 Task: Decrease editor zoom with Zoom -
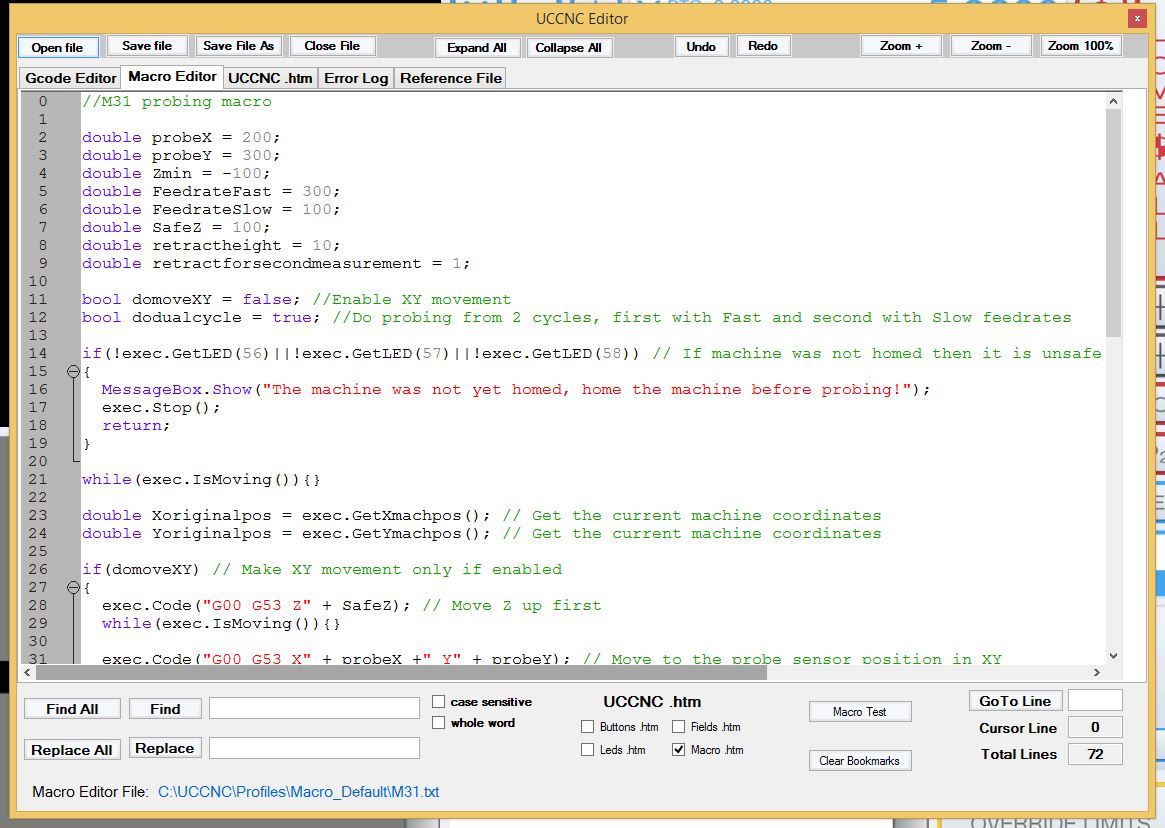991,46
